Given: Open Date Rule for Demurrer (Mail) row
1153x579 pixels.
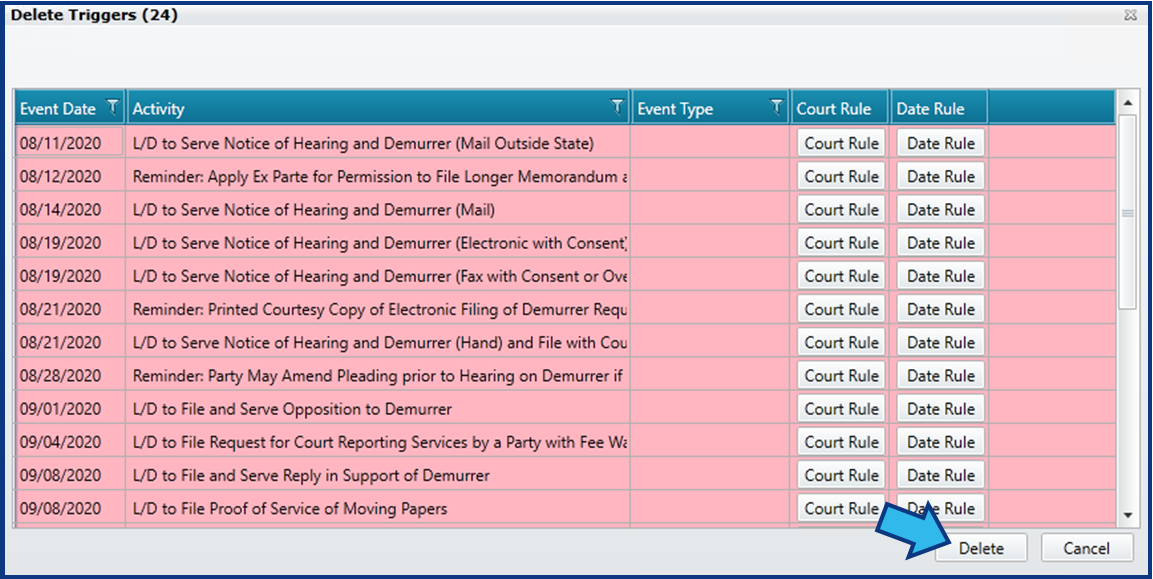Looking at the screenshot, I should tap(940, 209).
